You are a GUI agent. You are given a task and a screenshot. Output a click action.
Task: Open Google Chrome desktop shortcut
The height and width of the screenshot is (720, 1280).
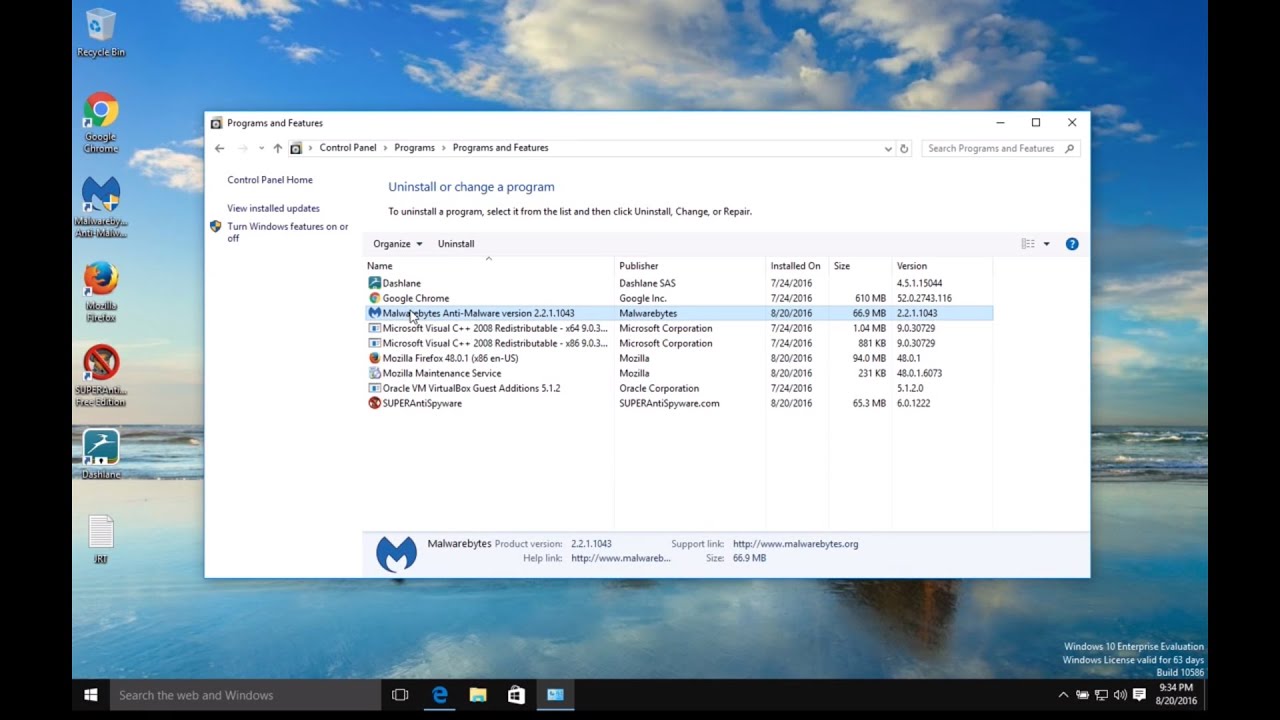point(101,123)
